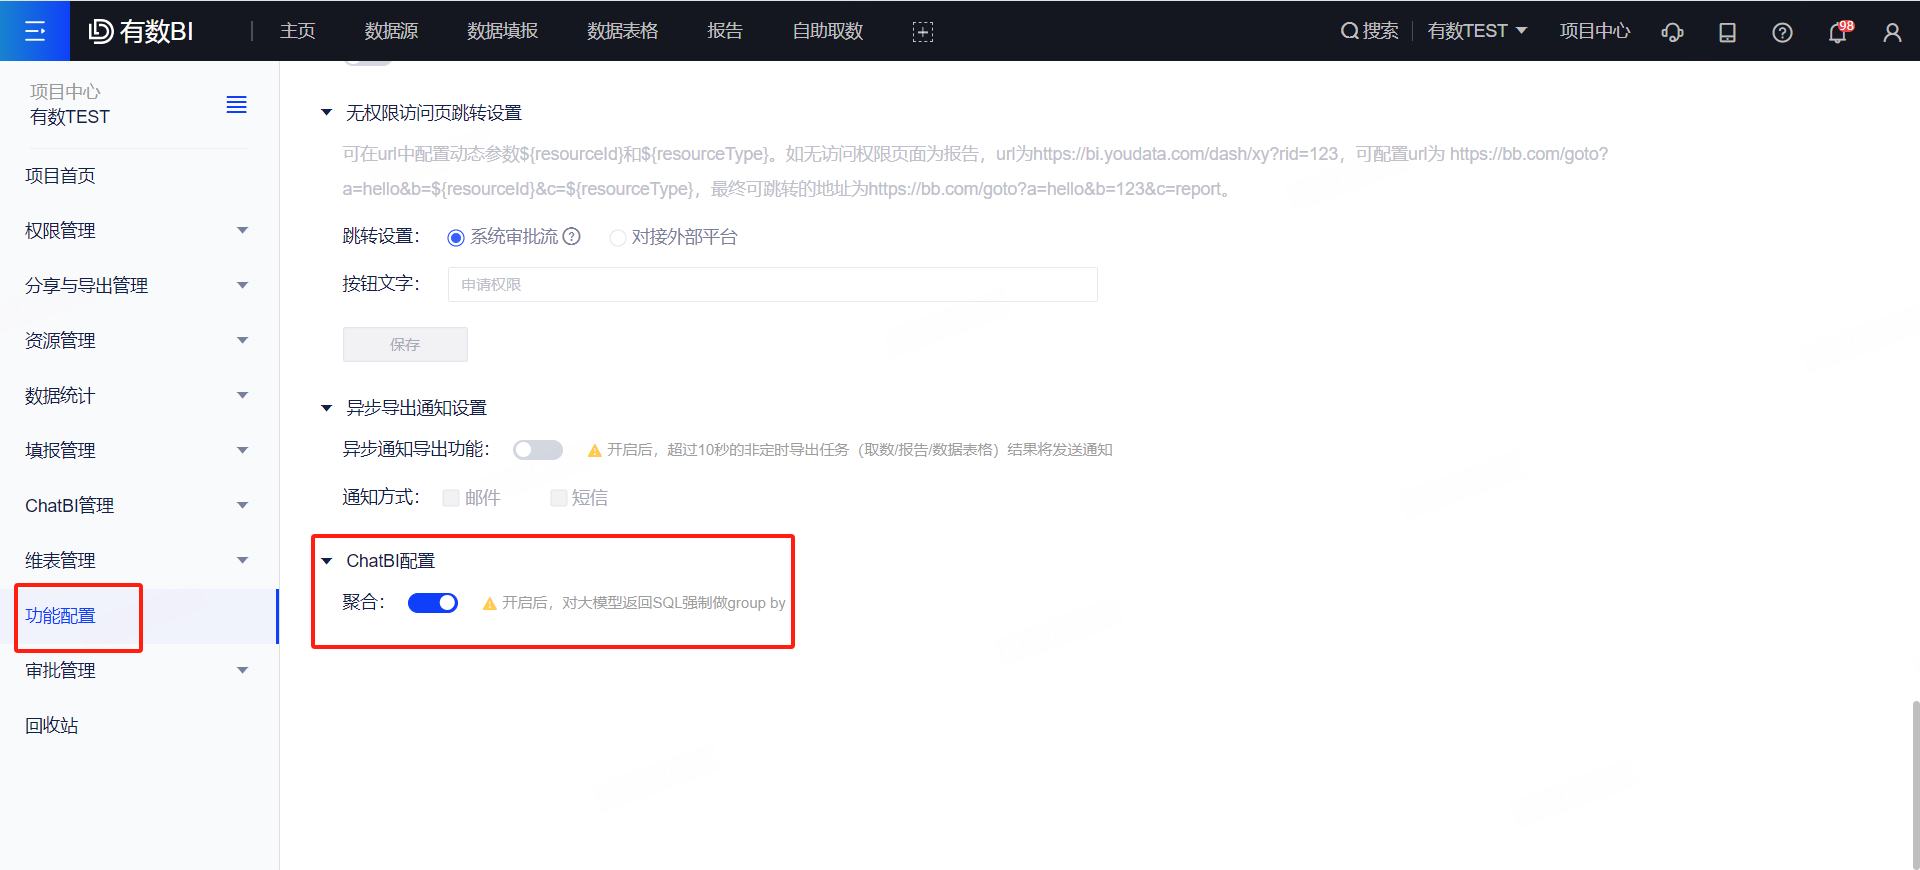Go to the 数据源 menu
The height and width of the screenshot is (870, 1920).
point(391,31)
